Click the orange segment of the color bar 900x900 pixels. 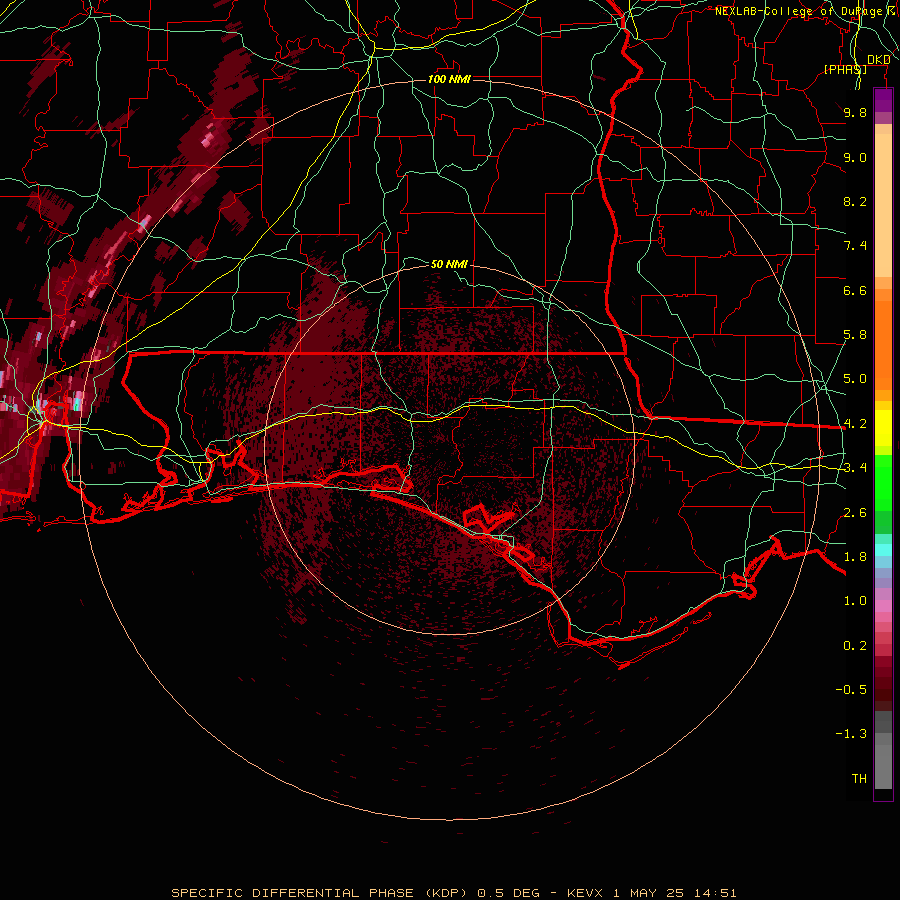(883, 344)
